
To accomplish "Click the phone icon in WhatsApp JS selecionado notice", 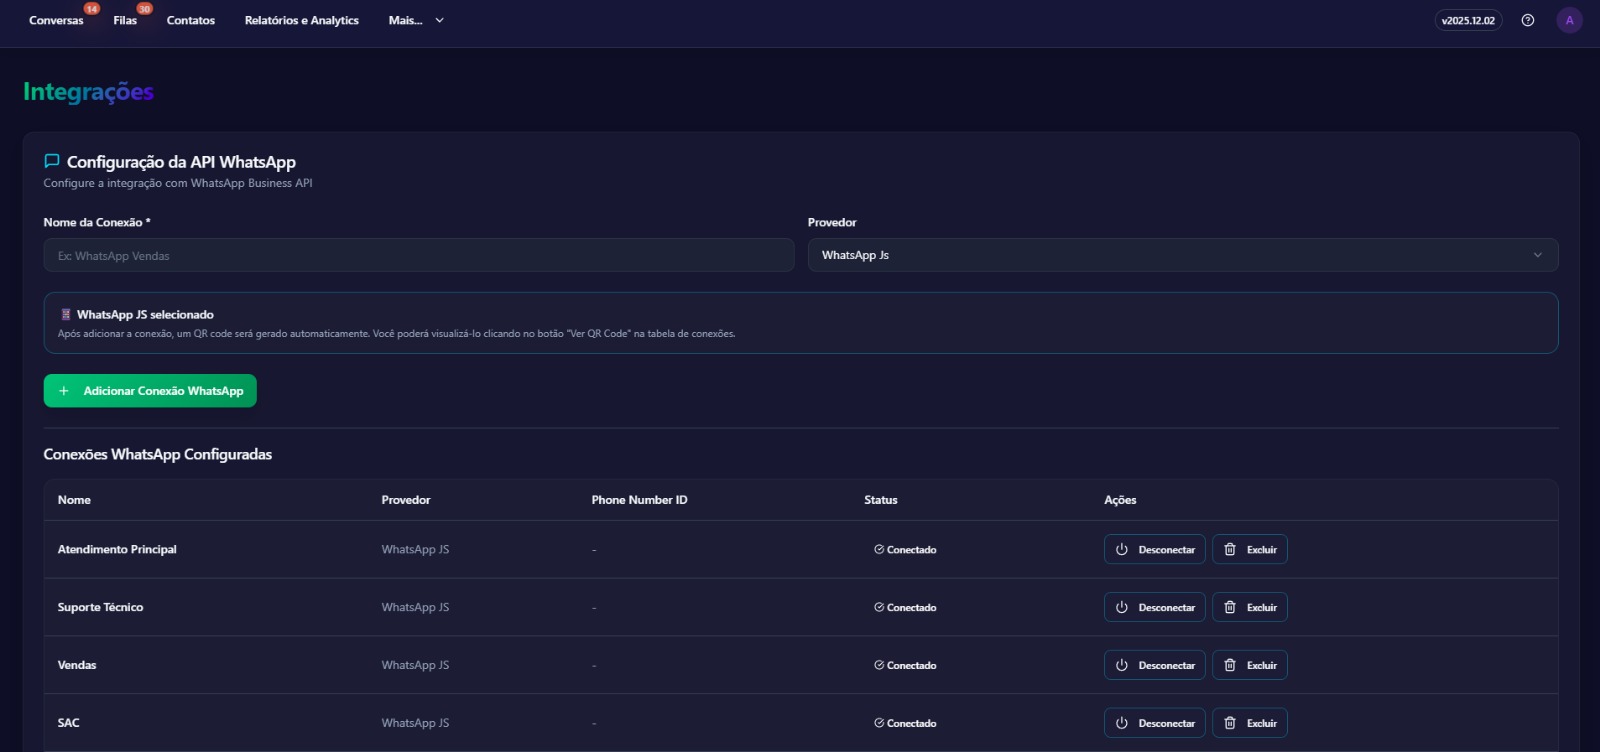I will [66, 314].
